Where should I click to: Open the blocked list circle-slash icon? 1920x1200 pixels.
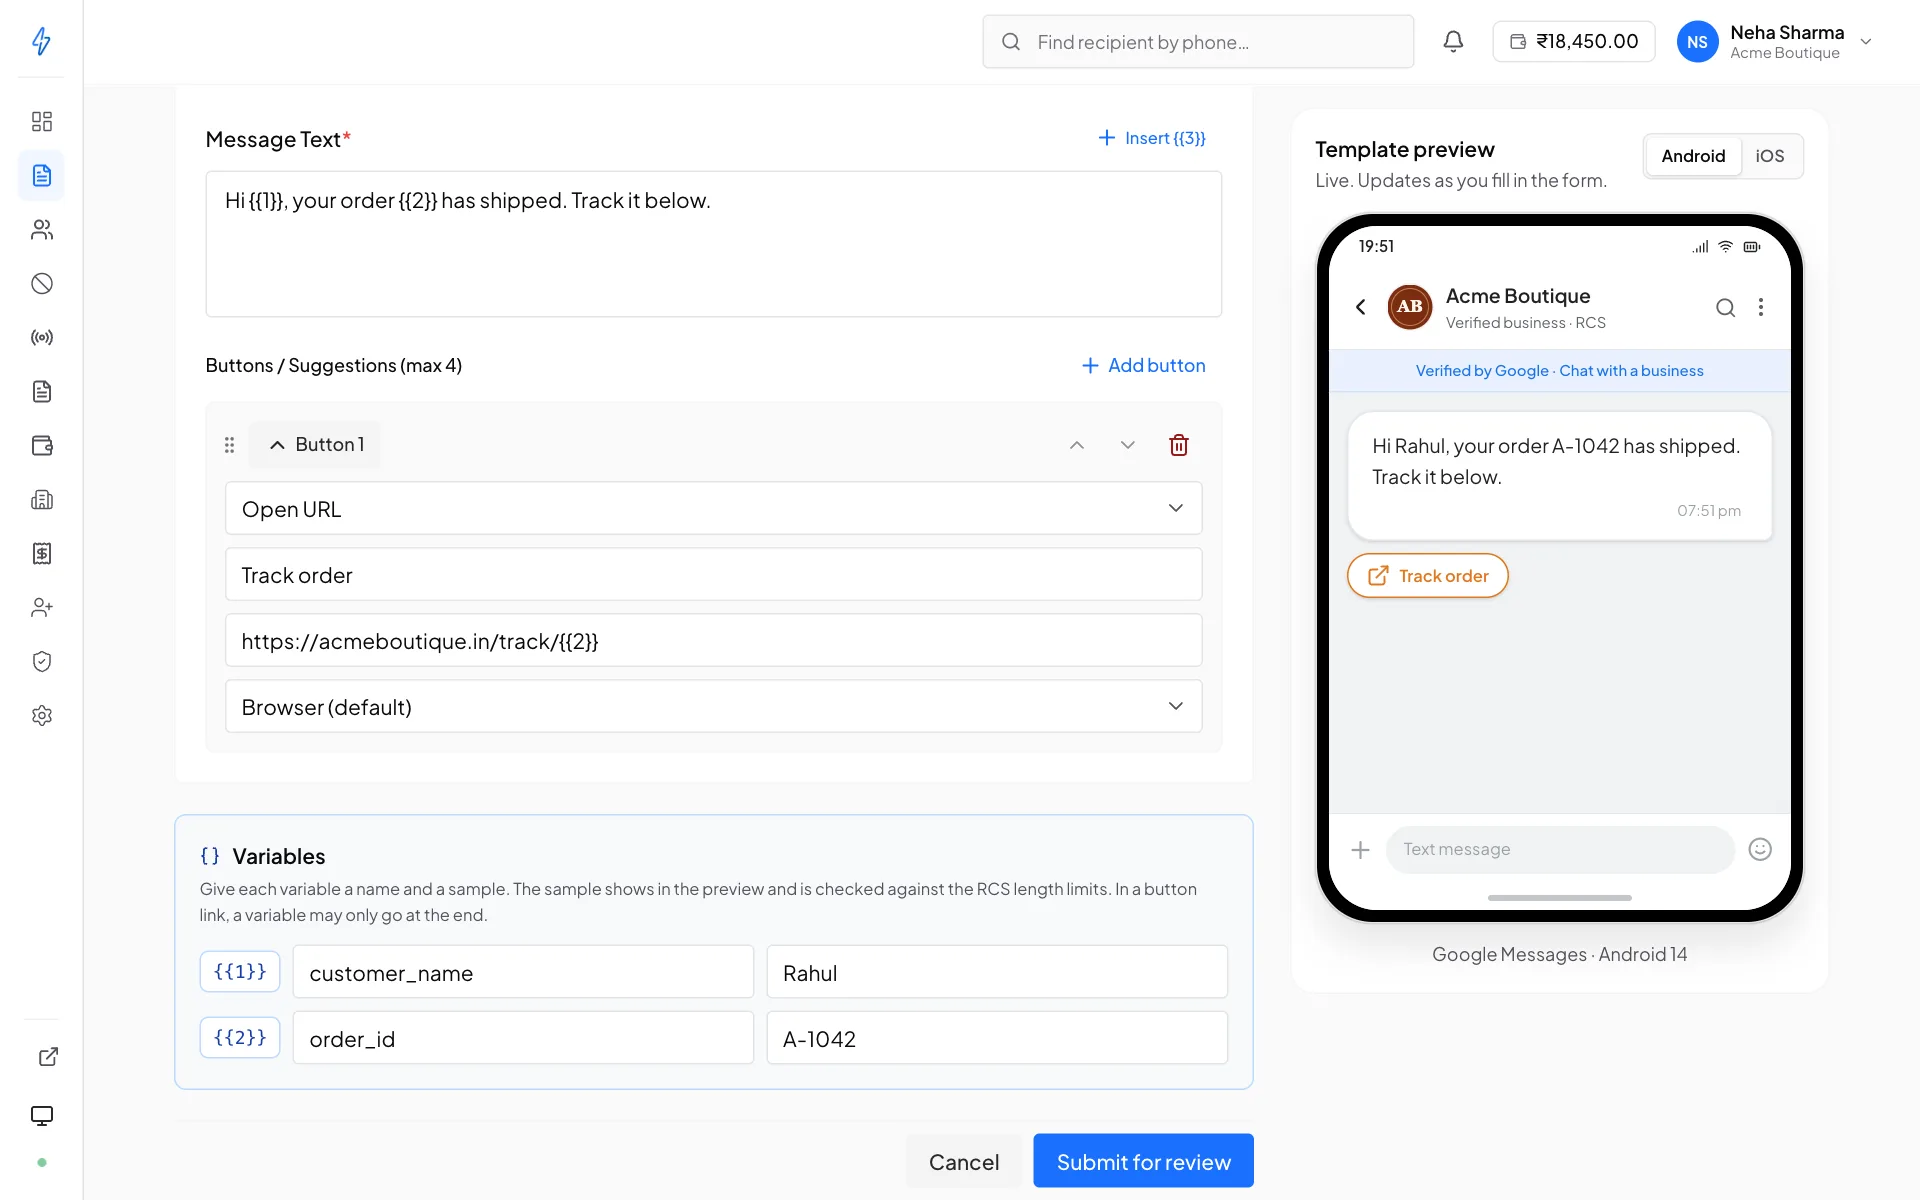pos(42,284)
